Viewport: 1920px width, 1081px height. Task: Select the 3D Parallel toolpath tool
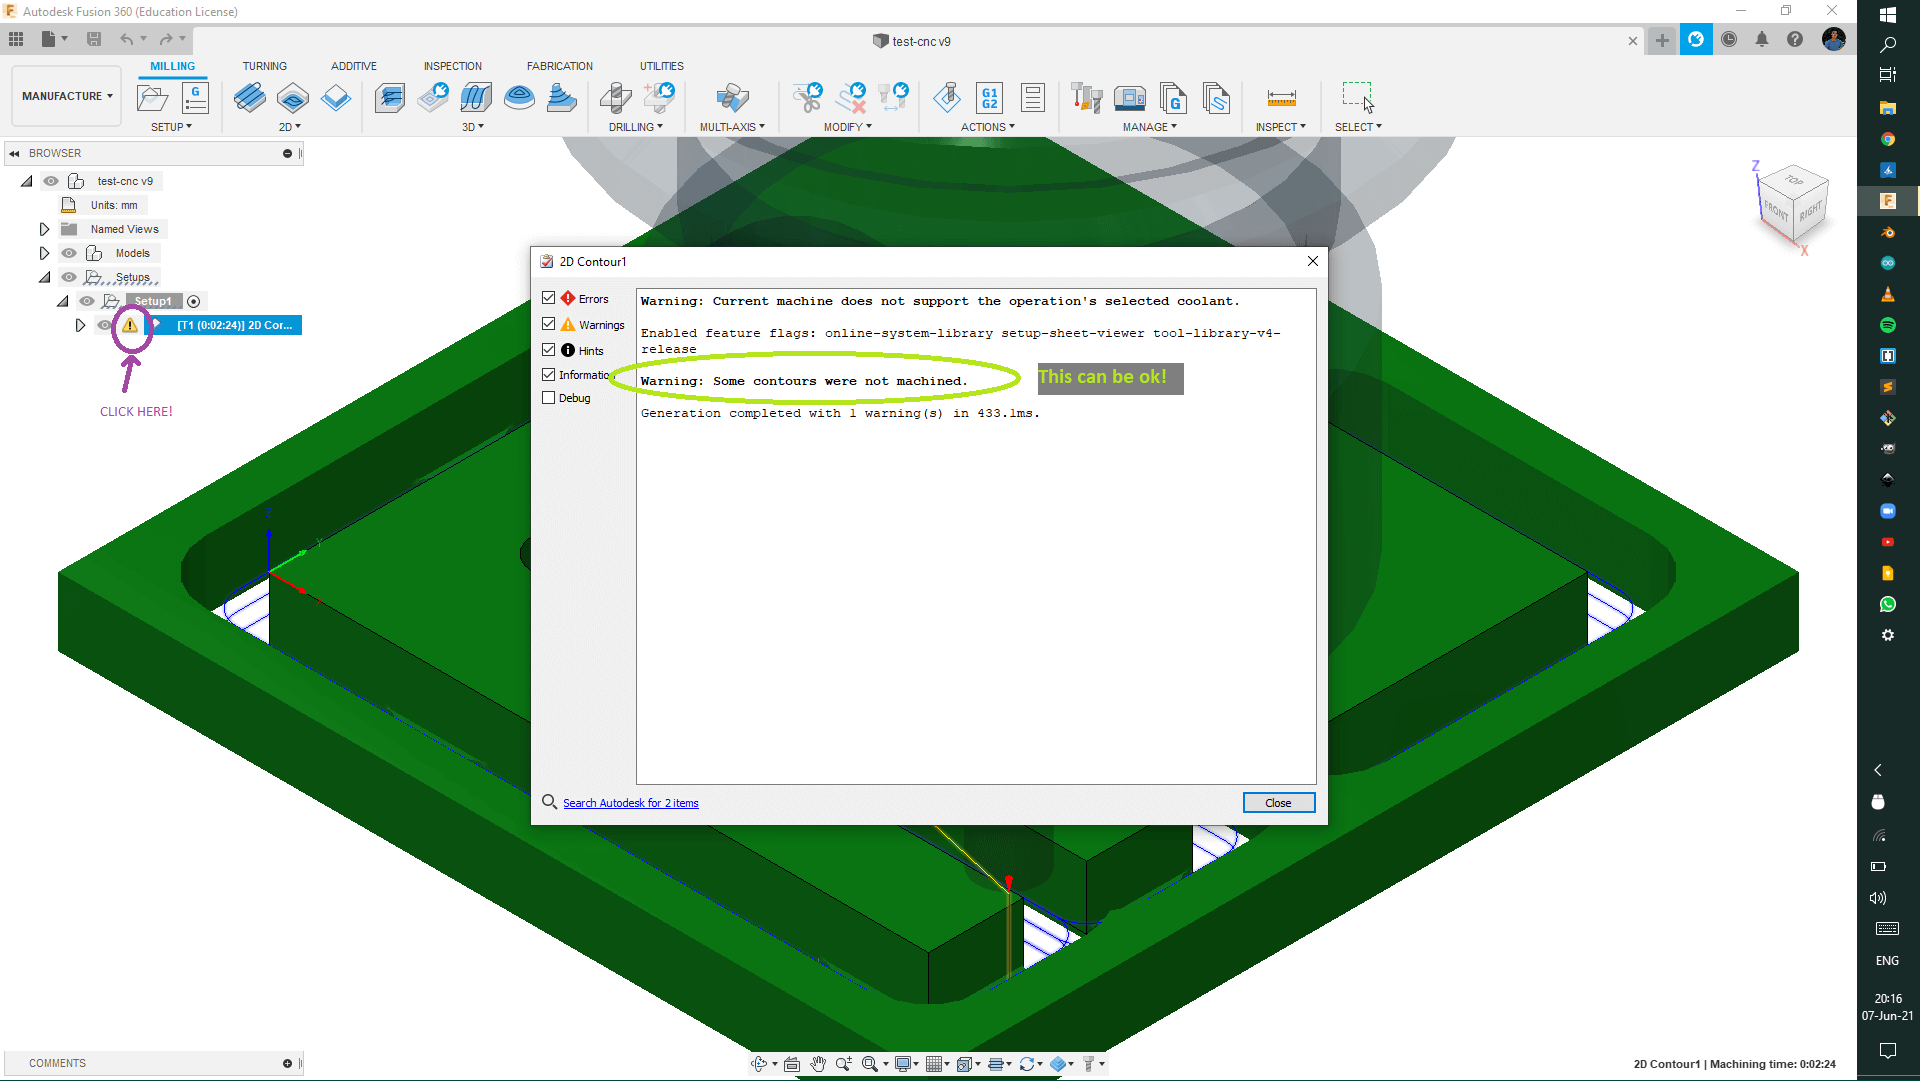click(476, 98)
